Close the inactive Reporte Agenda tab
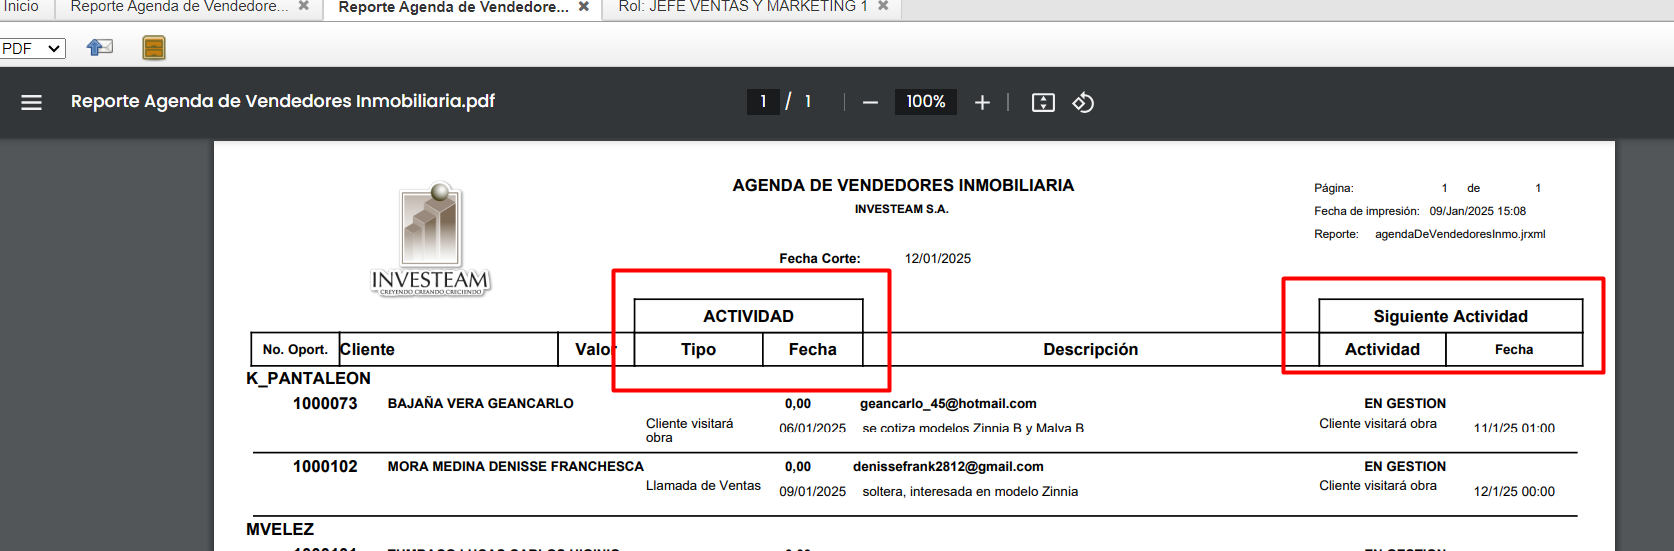The height and width of the screenshot is (551, 1674). point(304,6)
